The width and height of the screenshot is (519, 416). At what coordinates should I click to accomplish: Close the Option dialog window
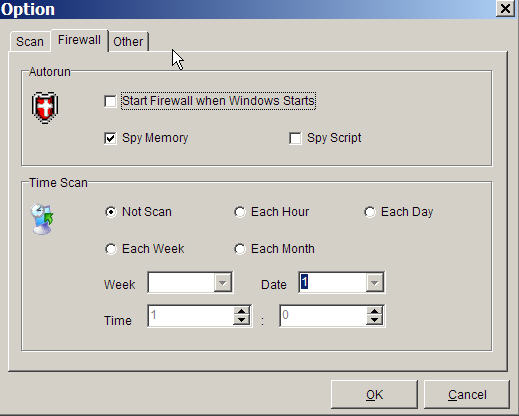point(505,8)
